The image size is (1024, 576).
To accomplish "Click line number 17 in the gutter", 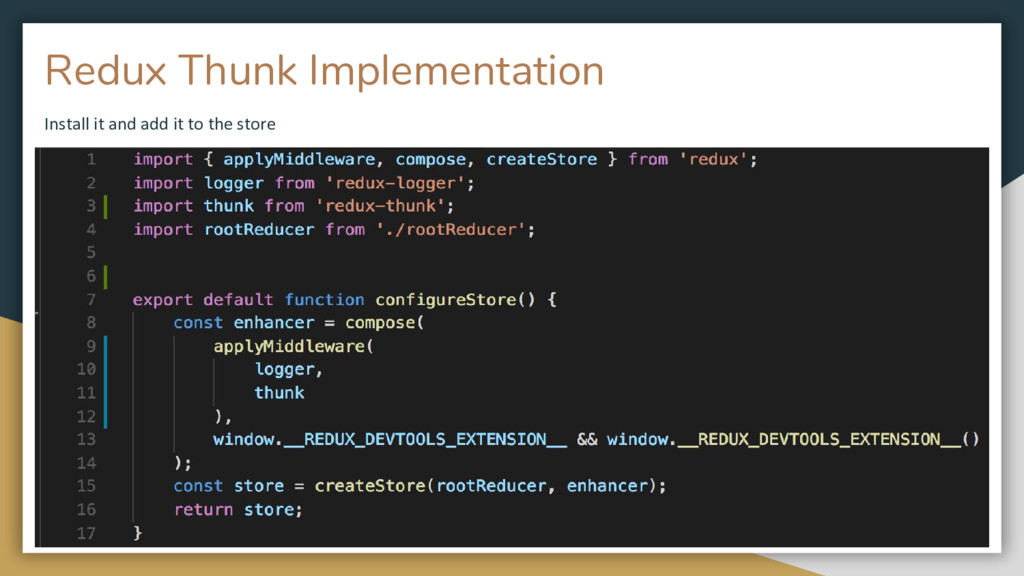I will (x=86, y=533).
